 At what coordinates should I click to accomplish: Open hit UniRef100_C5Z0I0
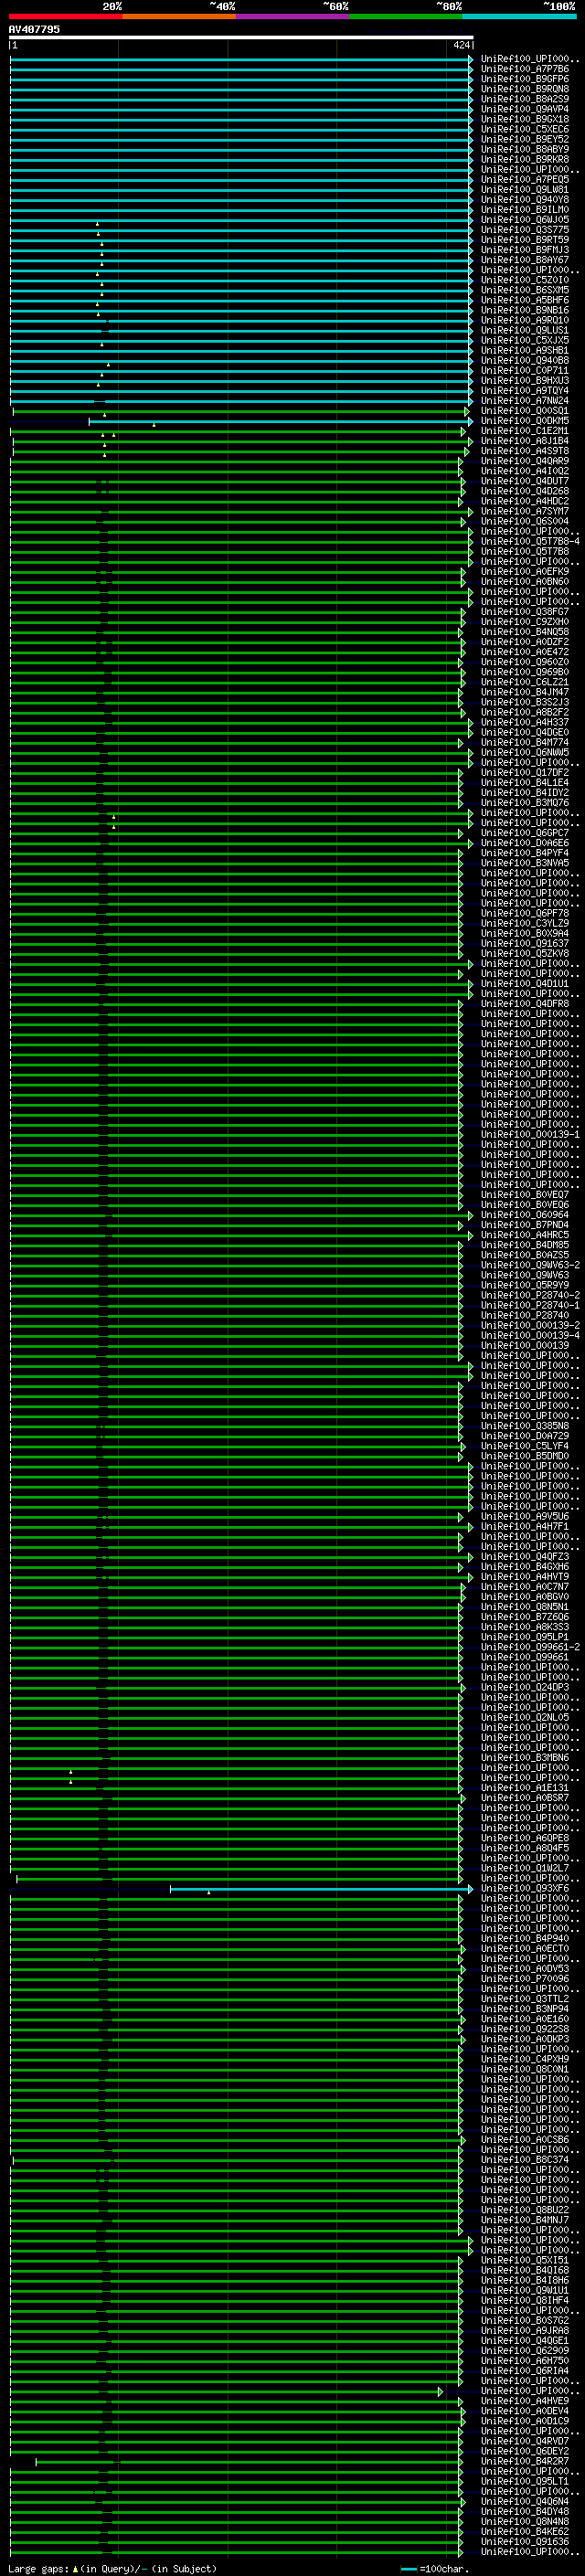point(525,280)
